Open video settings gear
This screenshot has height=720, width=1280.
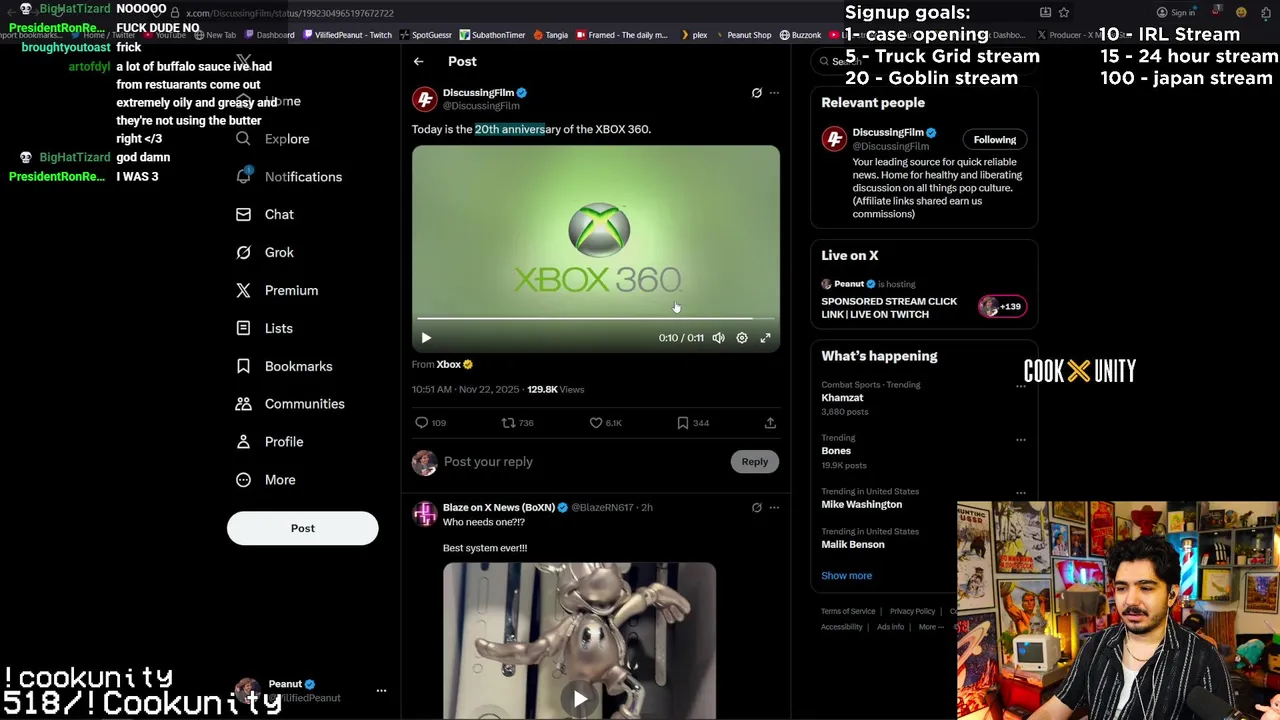pyautogui.click(x=742, y=338)
